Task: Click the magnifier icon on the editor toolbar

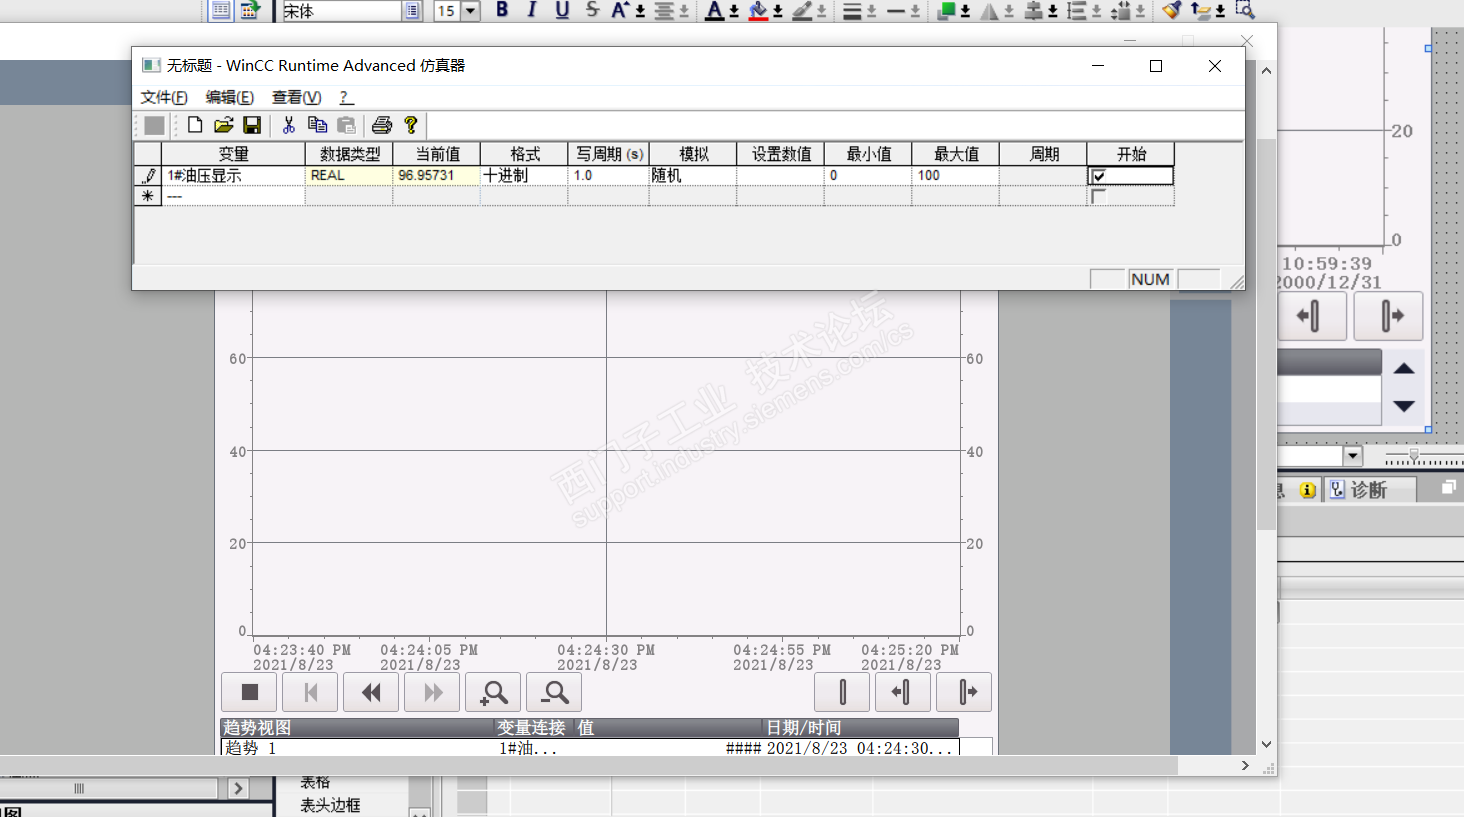Action: [x=1245, y=10]
